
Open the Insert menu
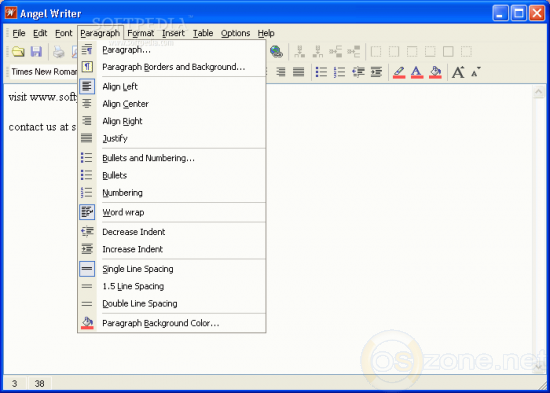(x=173, y=33)
